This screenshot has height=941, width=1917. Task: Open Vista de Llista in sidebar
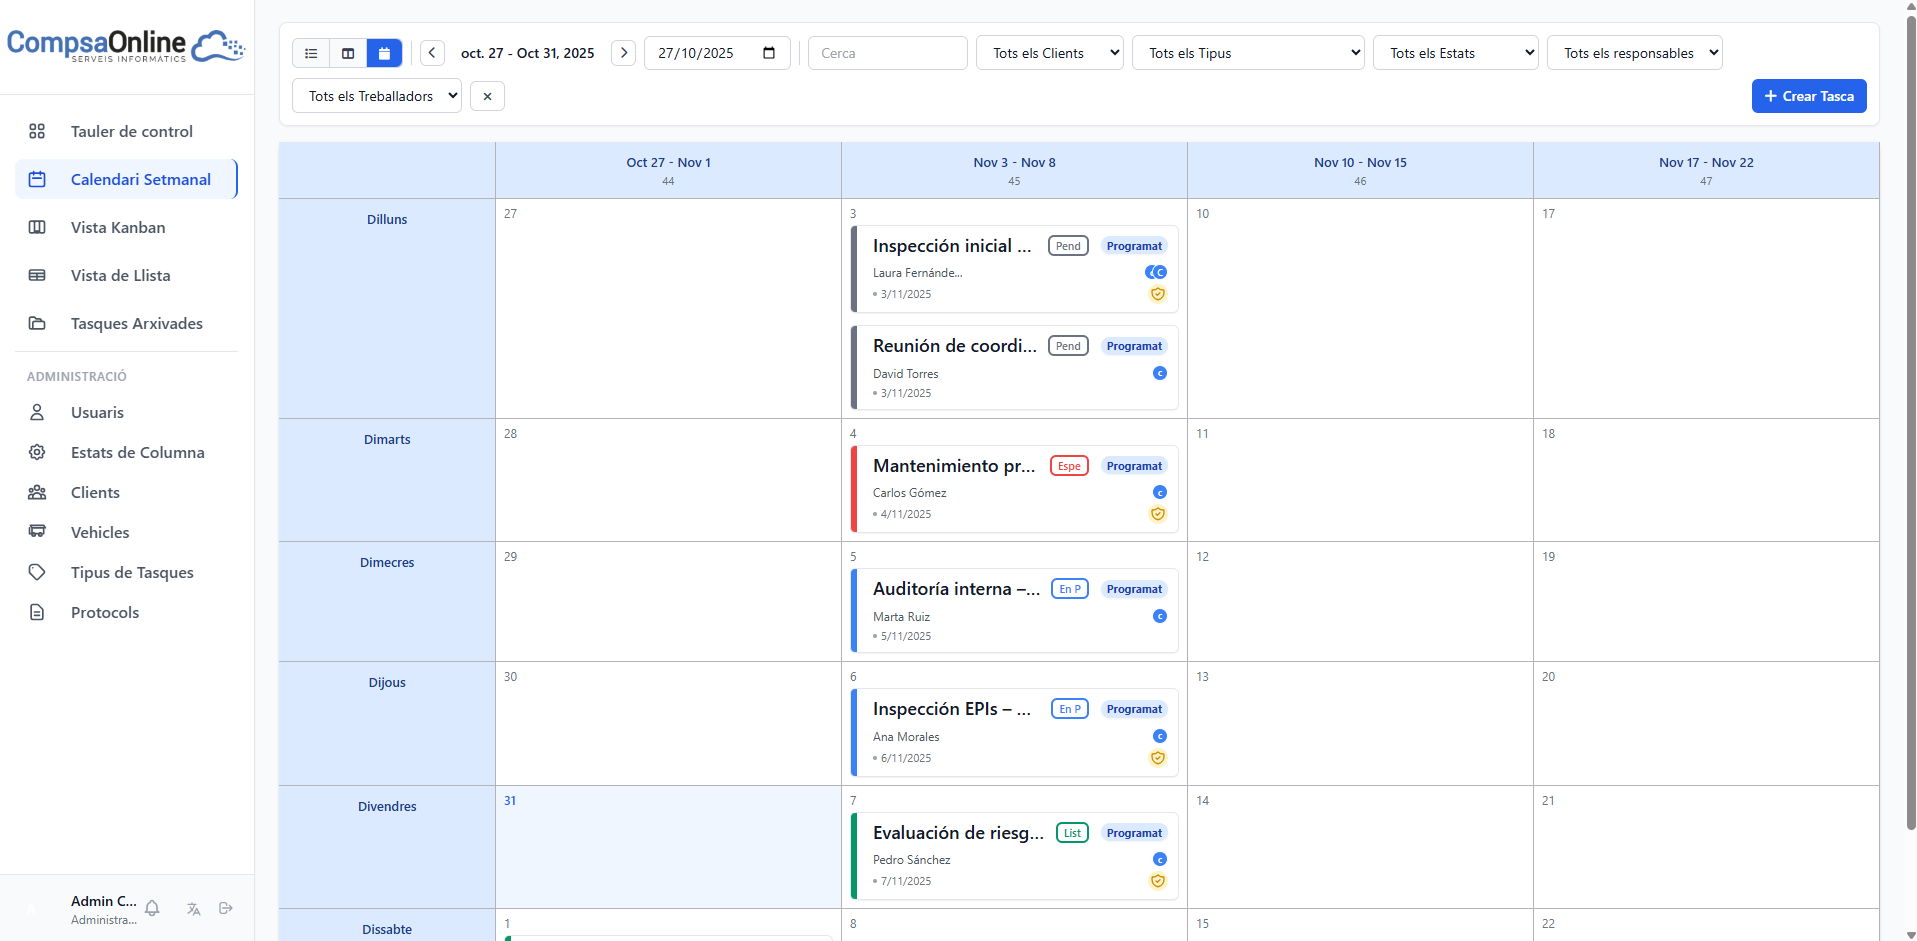pyautogui.click(x=127, y=275)
